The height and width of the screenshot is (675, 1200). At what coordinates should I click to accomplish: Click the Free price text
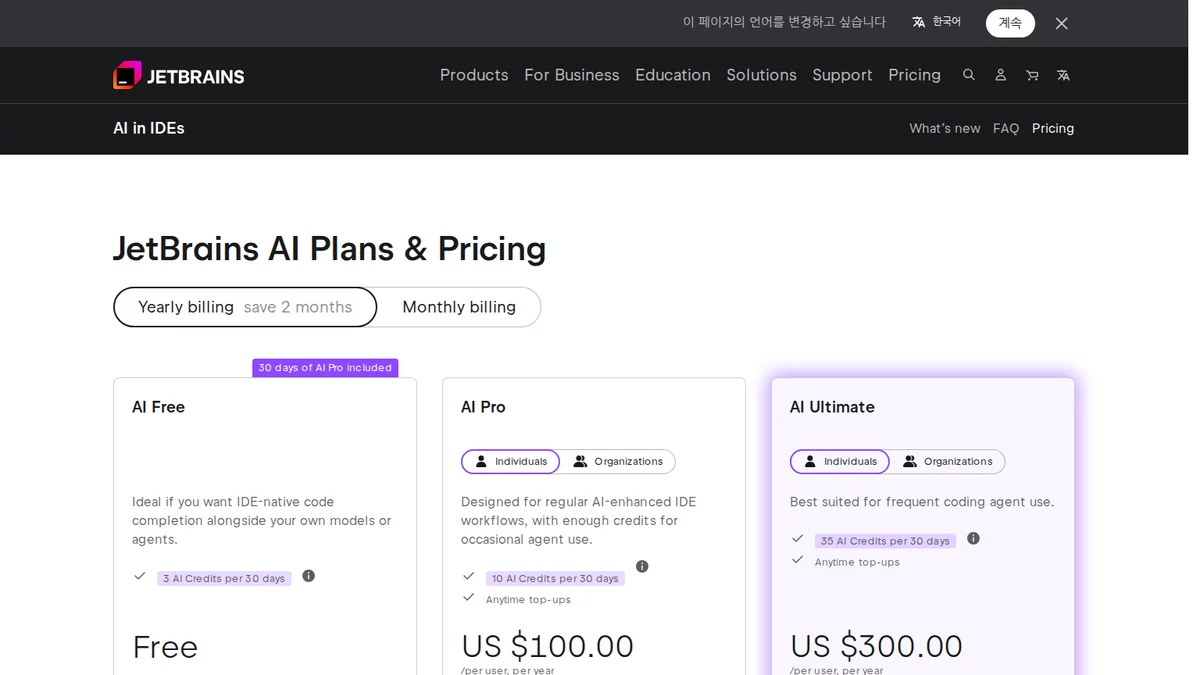point(165,647)
